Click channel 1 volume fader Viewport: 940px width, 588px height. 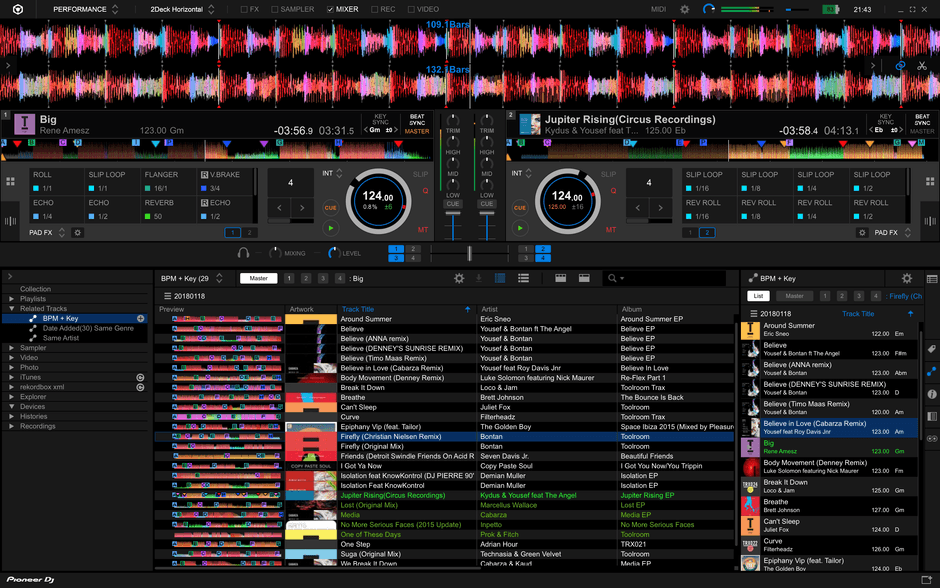(453, 215)
